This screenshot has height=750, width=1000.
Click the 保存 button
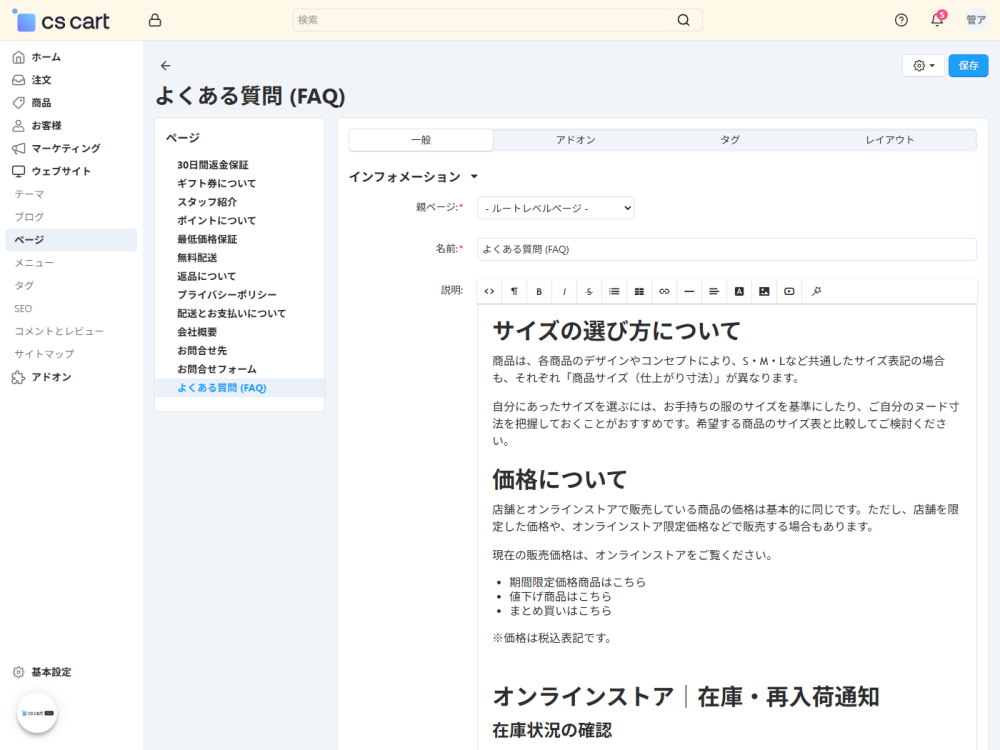968,66
